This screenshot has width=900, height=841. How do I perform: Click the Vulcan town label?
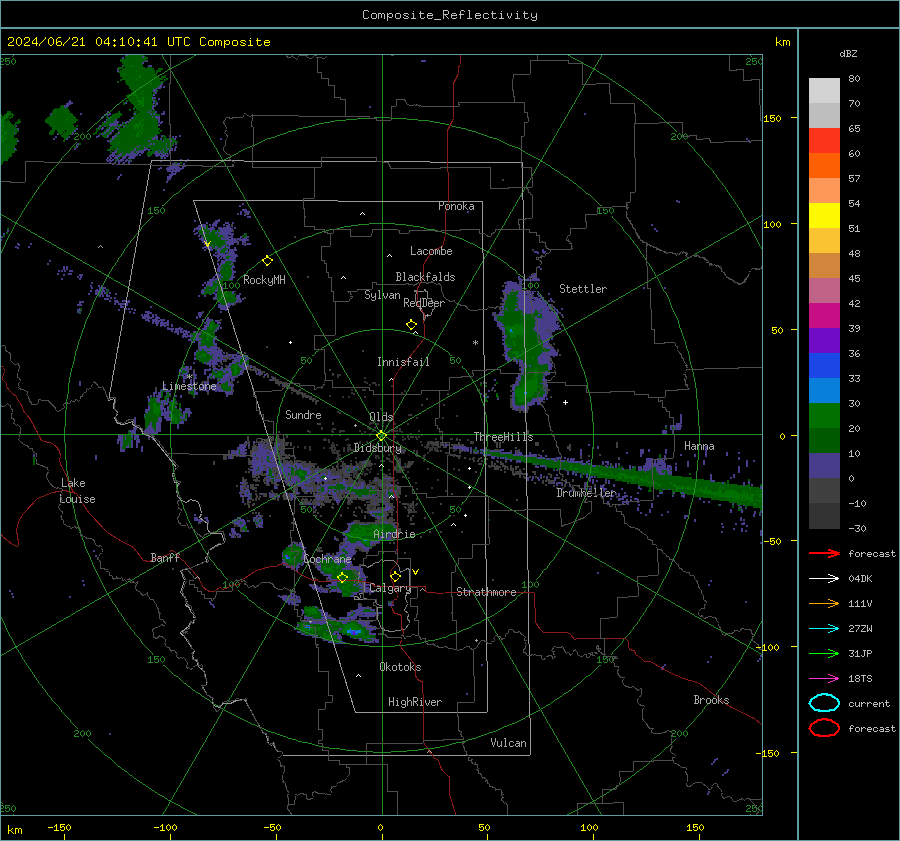(508, 743)
